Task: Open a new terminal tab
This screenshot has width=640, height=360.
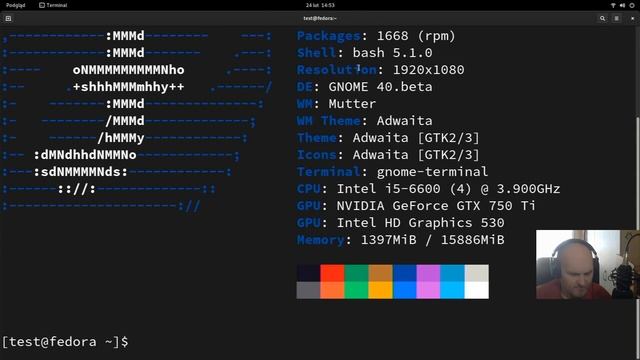Action: (x=8, y=18)
